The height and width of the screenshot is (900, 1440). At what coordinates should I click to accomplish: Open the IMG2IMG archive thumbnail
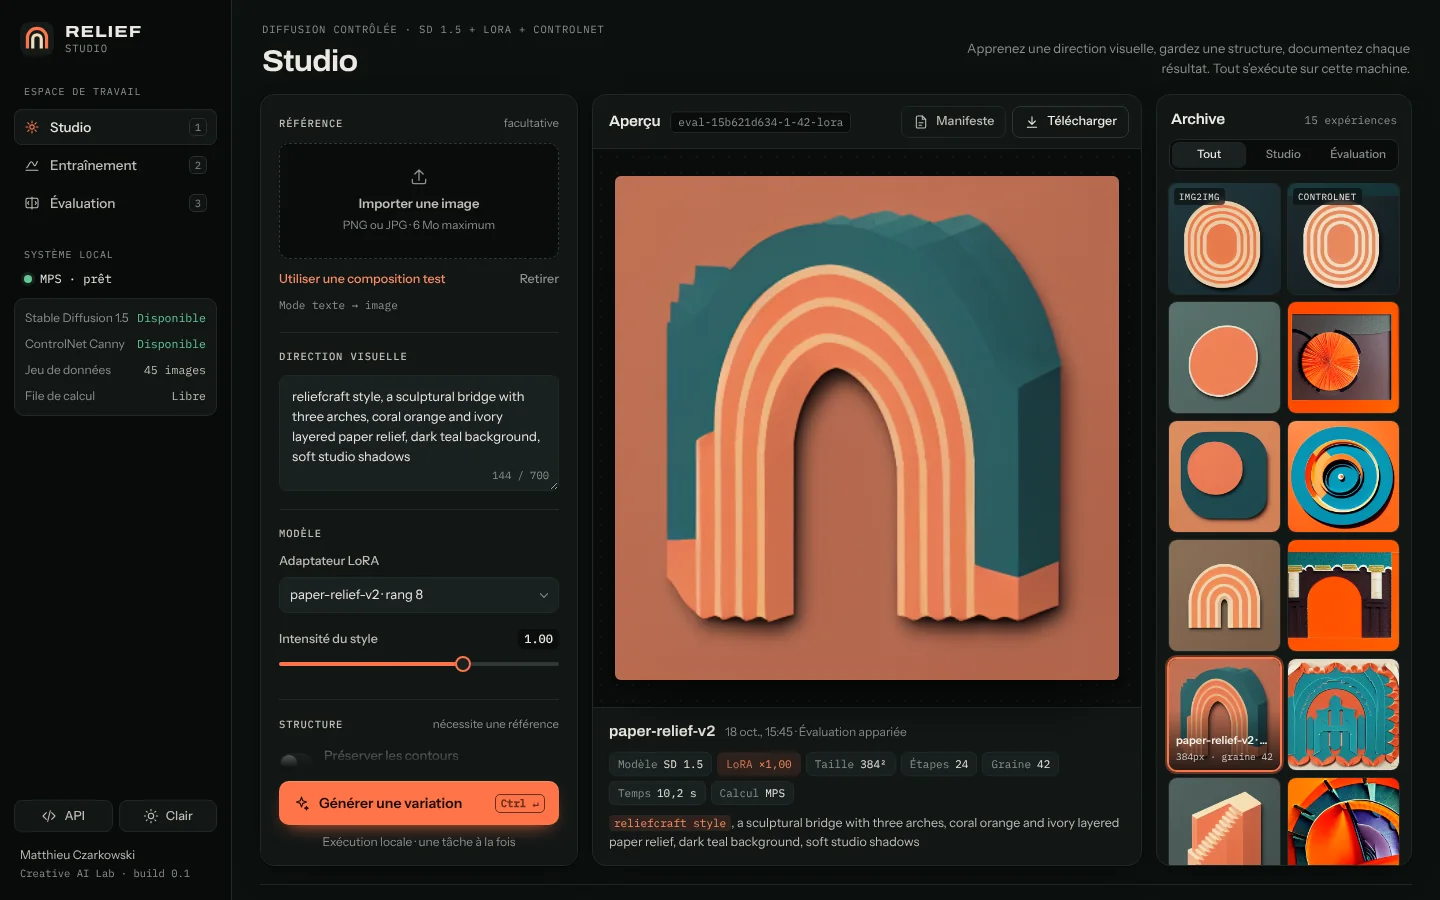coord(1225,239)
